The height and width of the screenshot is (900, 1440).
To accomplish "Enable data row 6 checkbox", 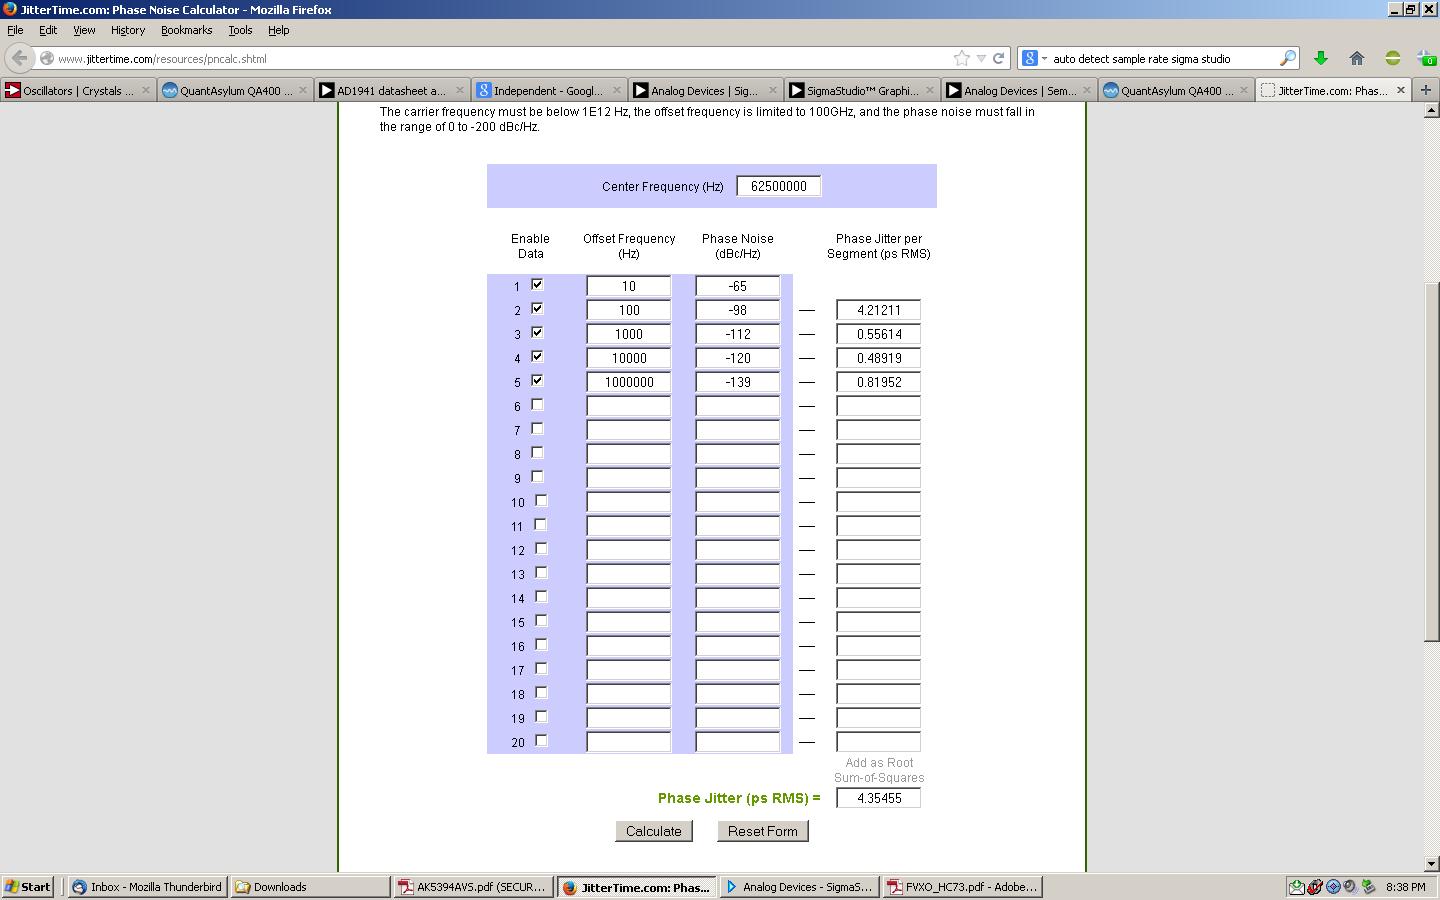I will point(537,405).
